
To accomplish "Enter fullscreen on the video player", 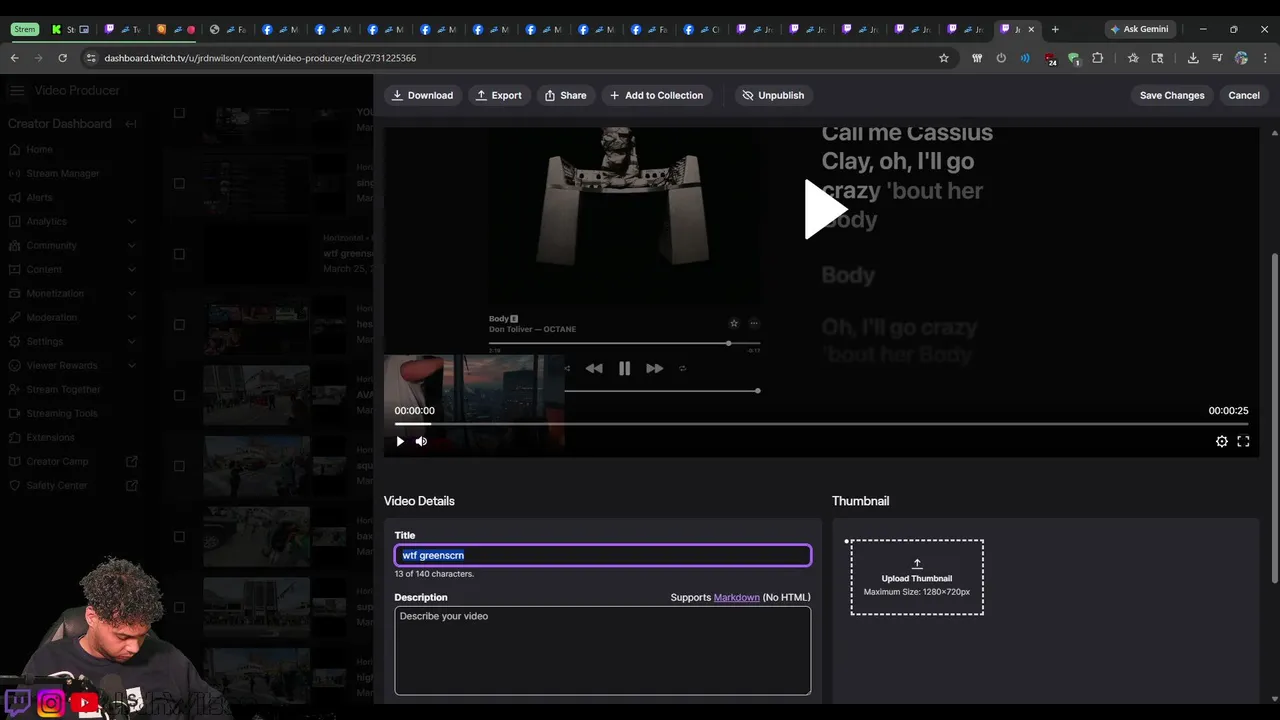I will (1243, 441).
